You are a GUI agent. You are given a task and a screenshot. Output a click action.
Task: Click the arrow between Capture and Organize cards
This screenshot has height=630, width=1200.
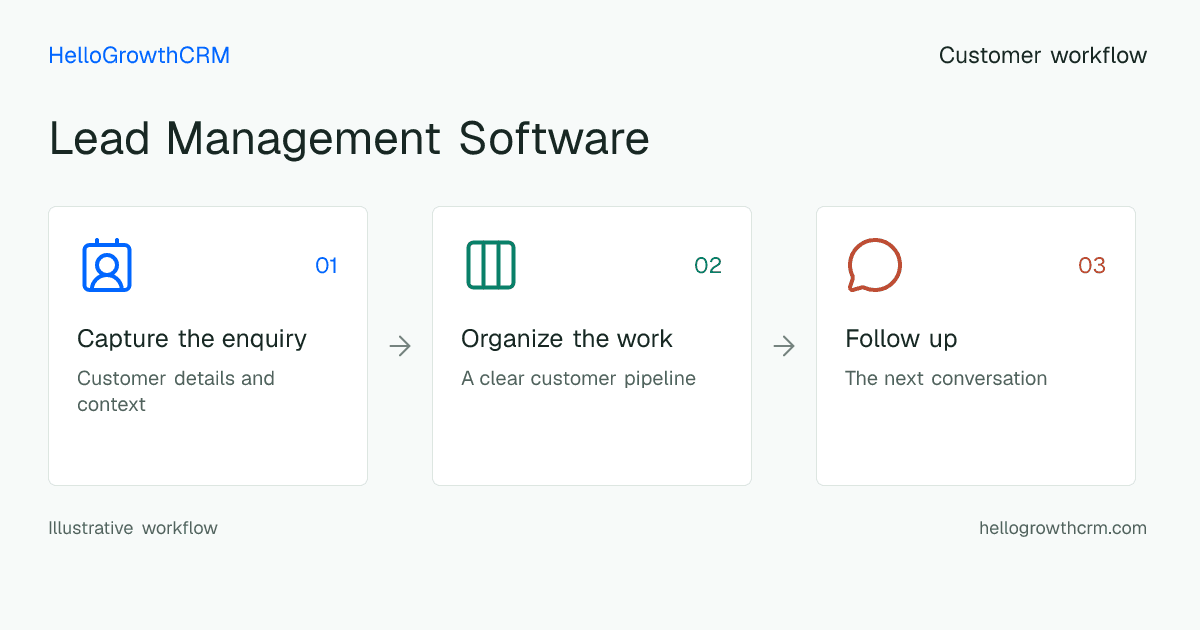pos(400,346)
